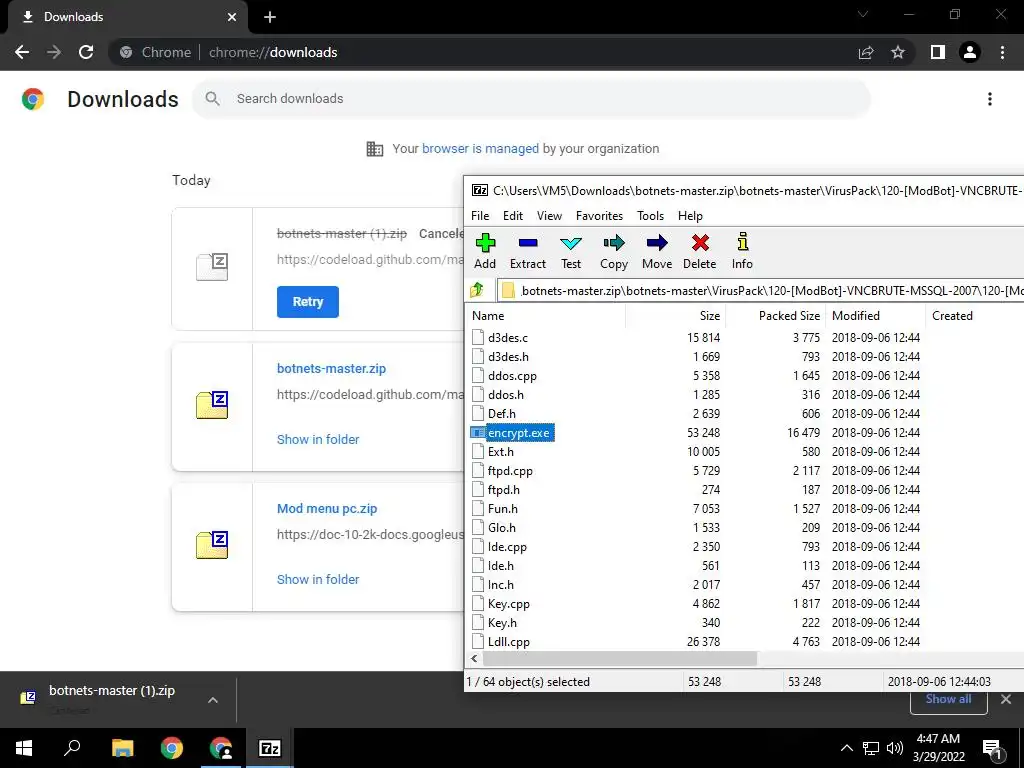The height and width of the screenshot is (768, 1024).
Task: Go back in Chrome
Action: pyautogui.click(x=22, y=52)
